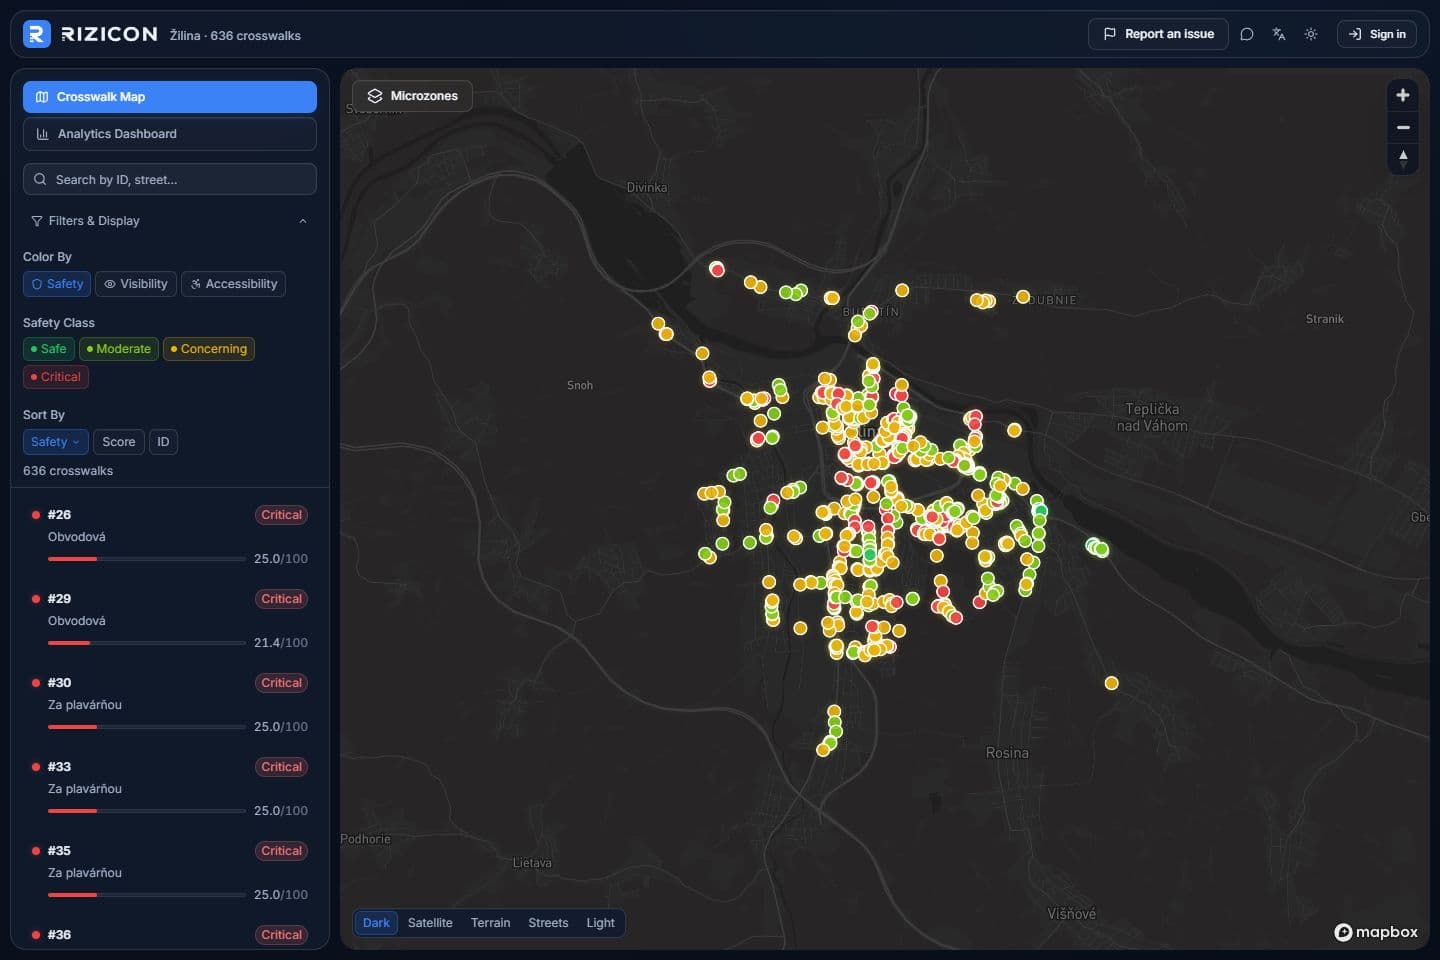Click the green markers cluster east of the river
1440x960 pixels.
(x=1097, y=547)
